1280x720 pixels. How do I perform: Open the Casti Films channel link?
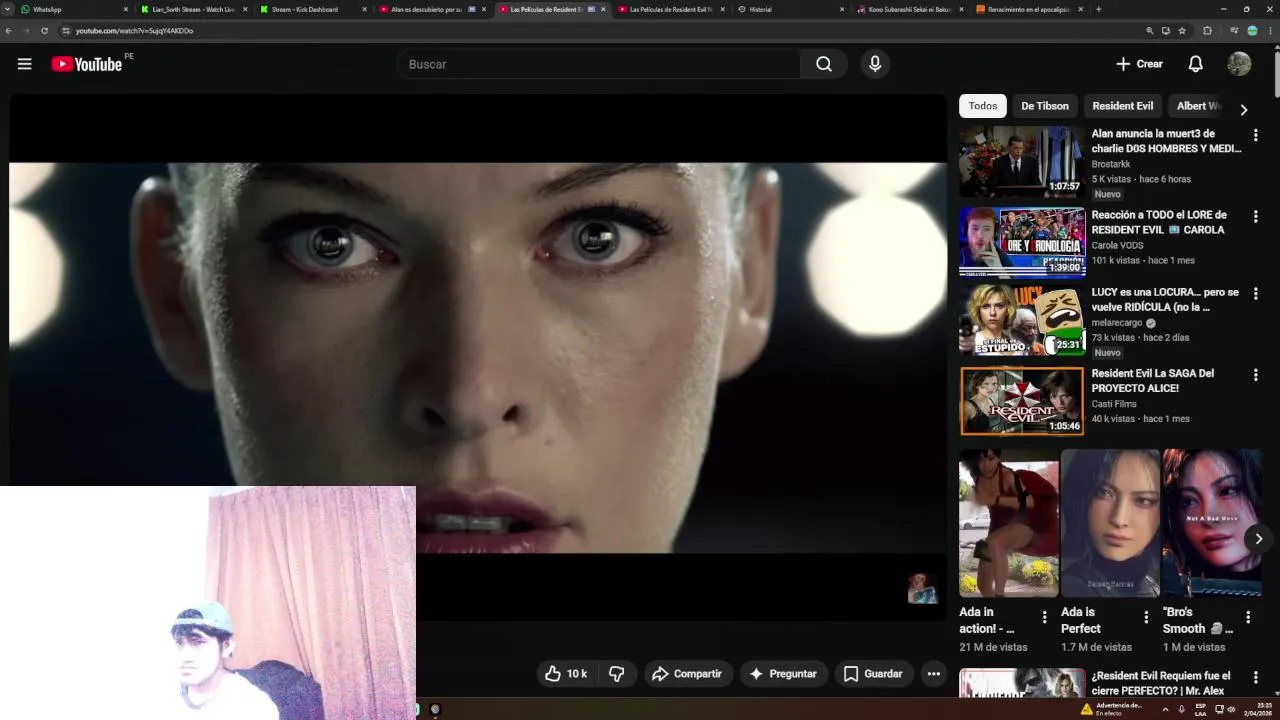pyautogui.click(x=1114, y=404)
